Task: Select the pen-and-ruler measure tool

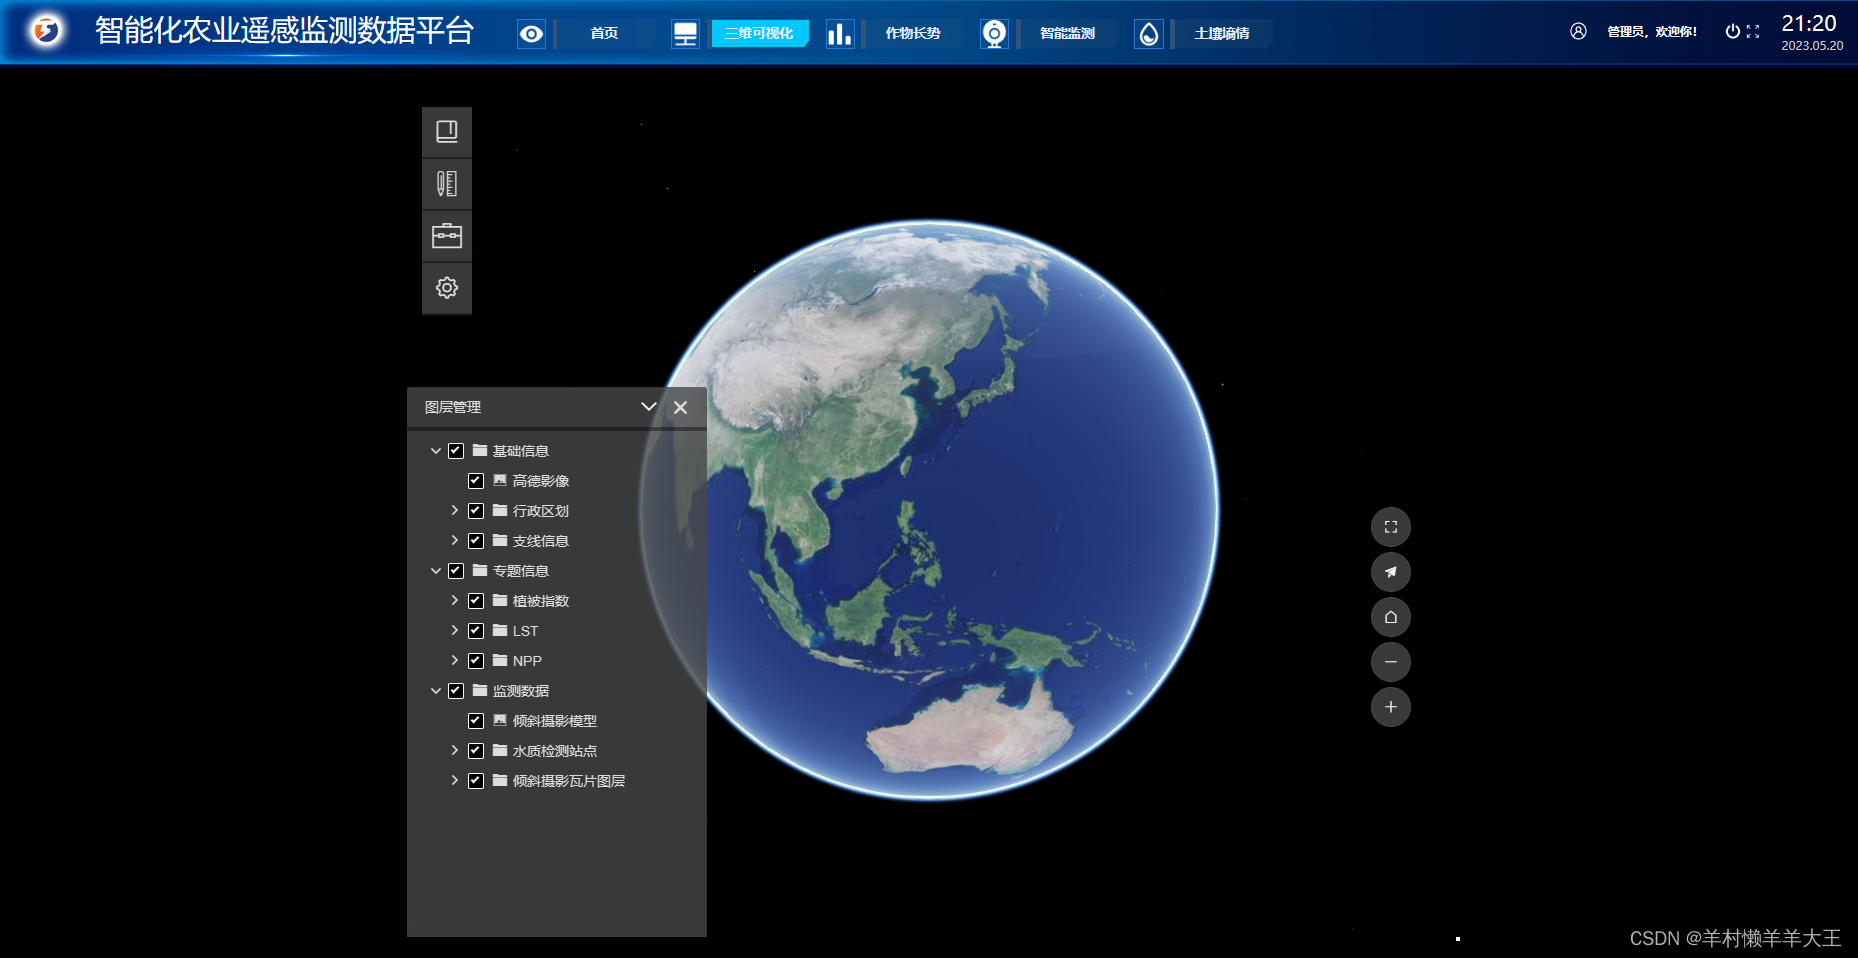Action: [446, 183]
